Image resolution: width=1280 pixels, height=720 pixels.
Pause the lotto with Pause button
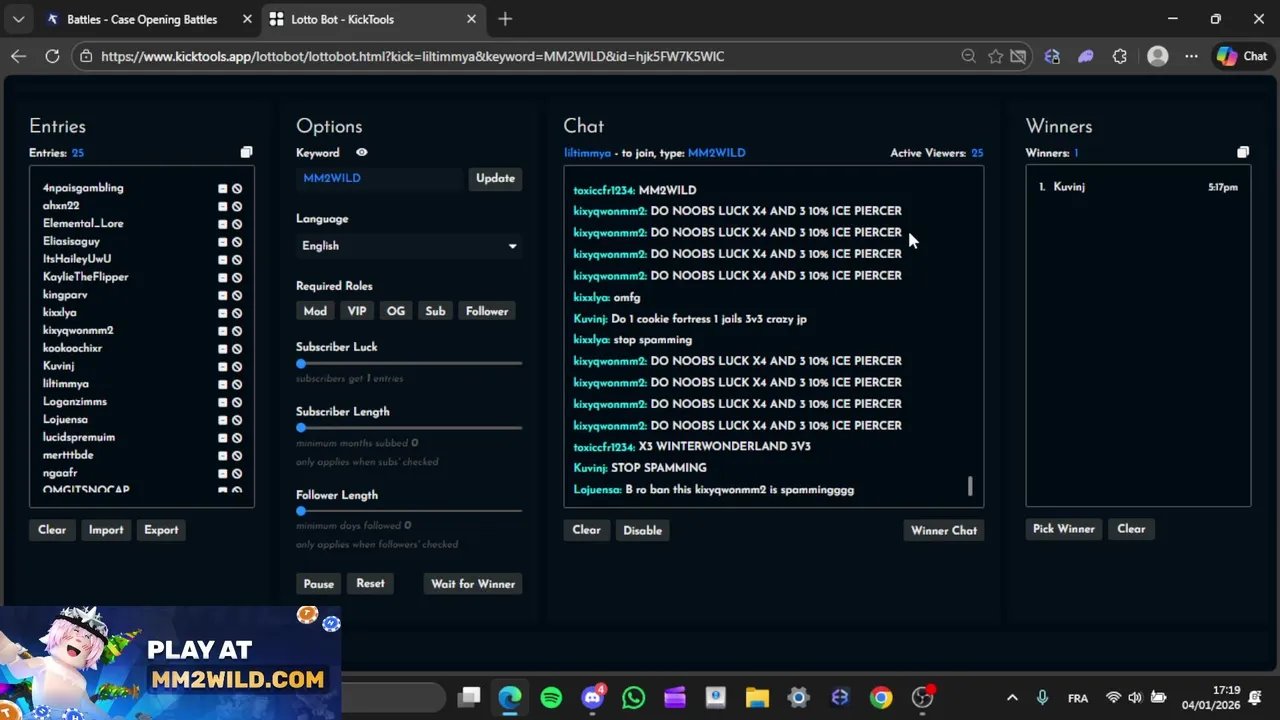[x=319, y=584]
